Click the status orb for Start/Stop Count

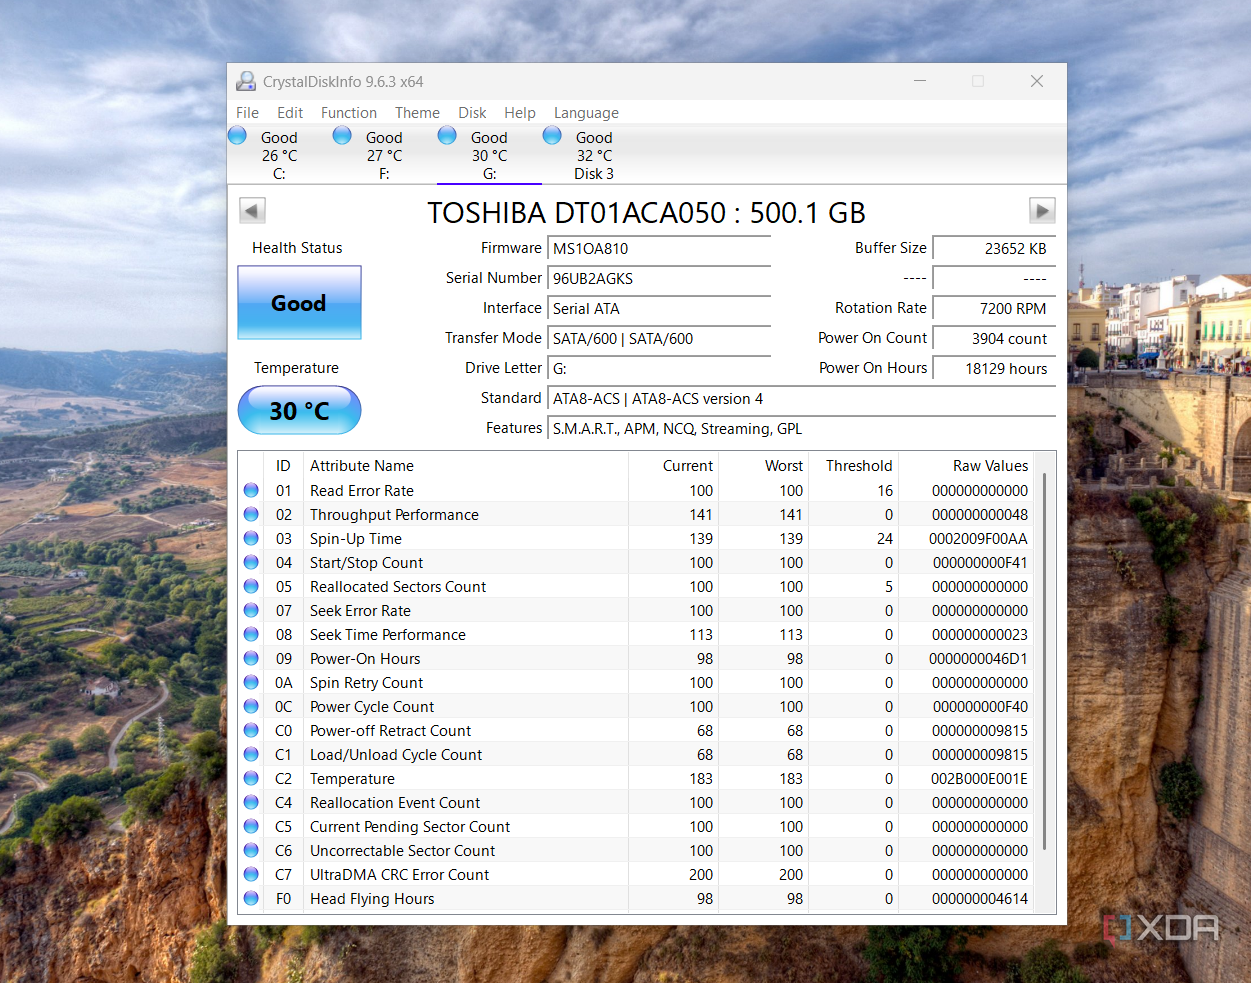[x=251, y=562]
